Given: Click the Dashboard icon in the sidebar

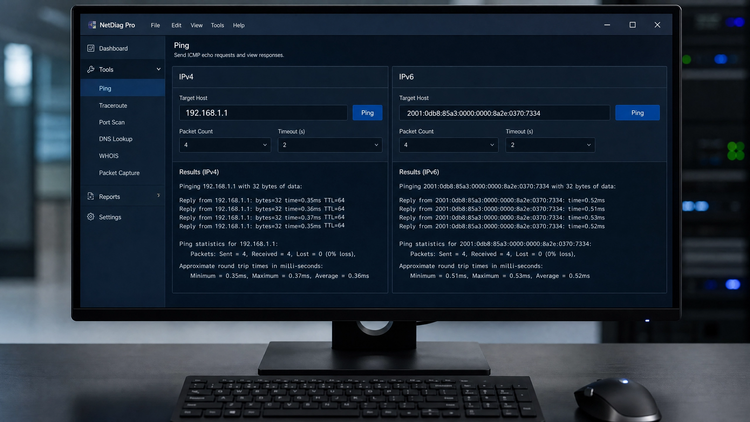Looking at the screenshot, I should (x=91, y=48).
